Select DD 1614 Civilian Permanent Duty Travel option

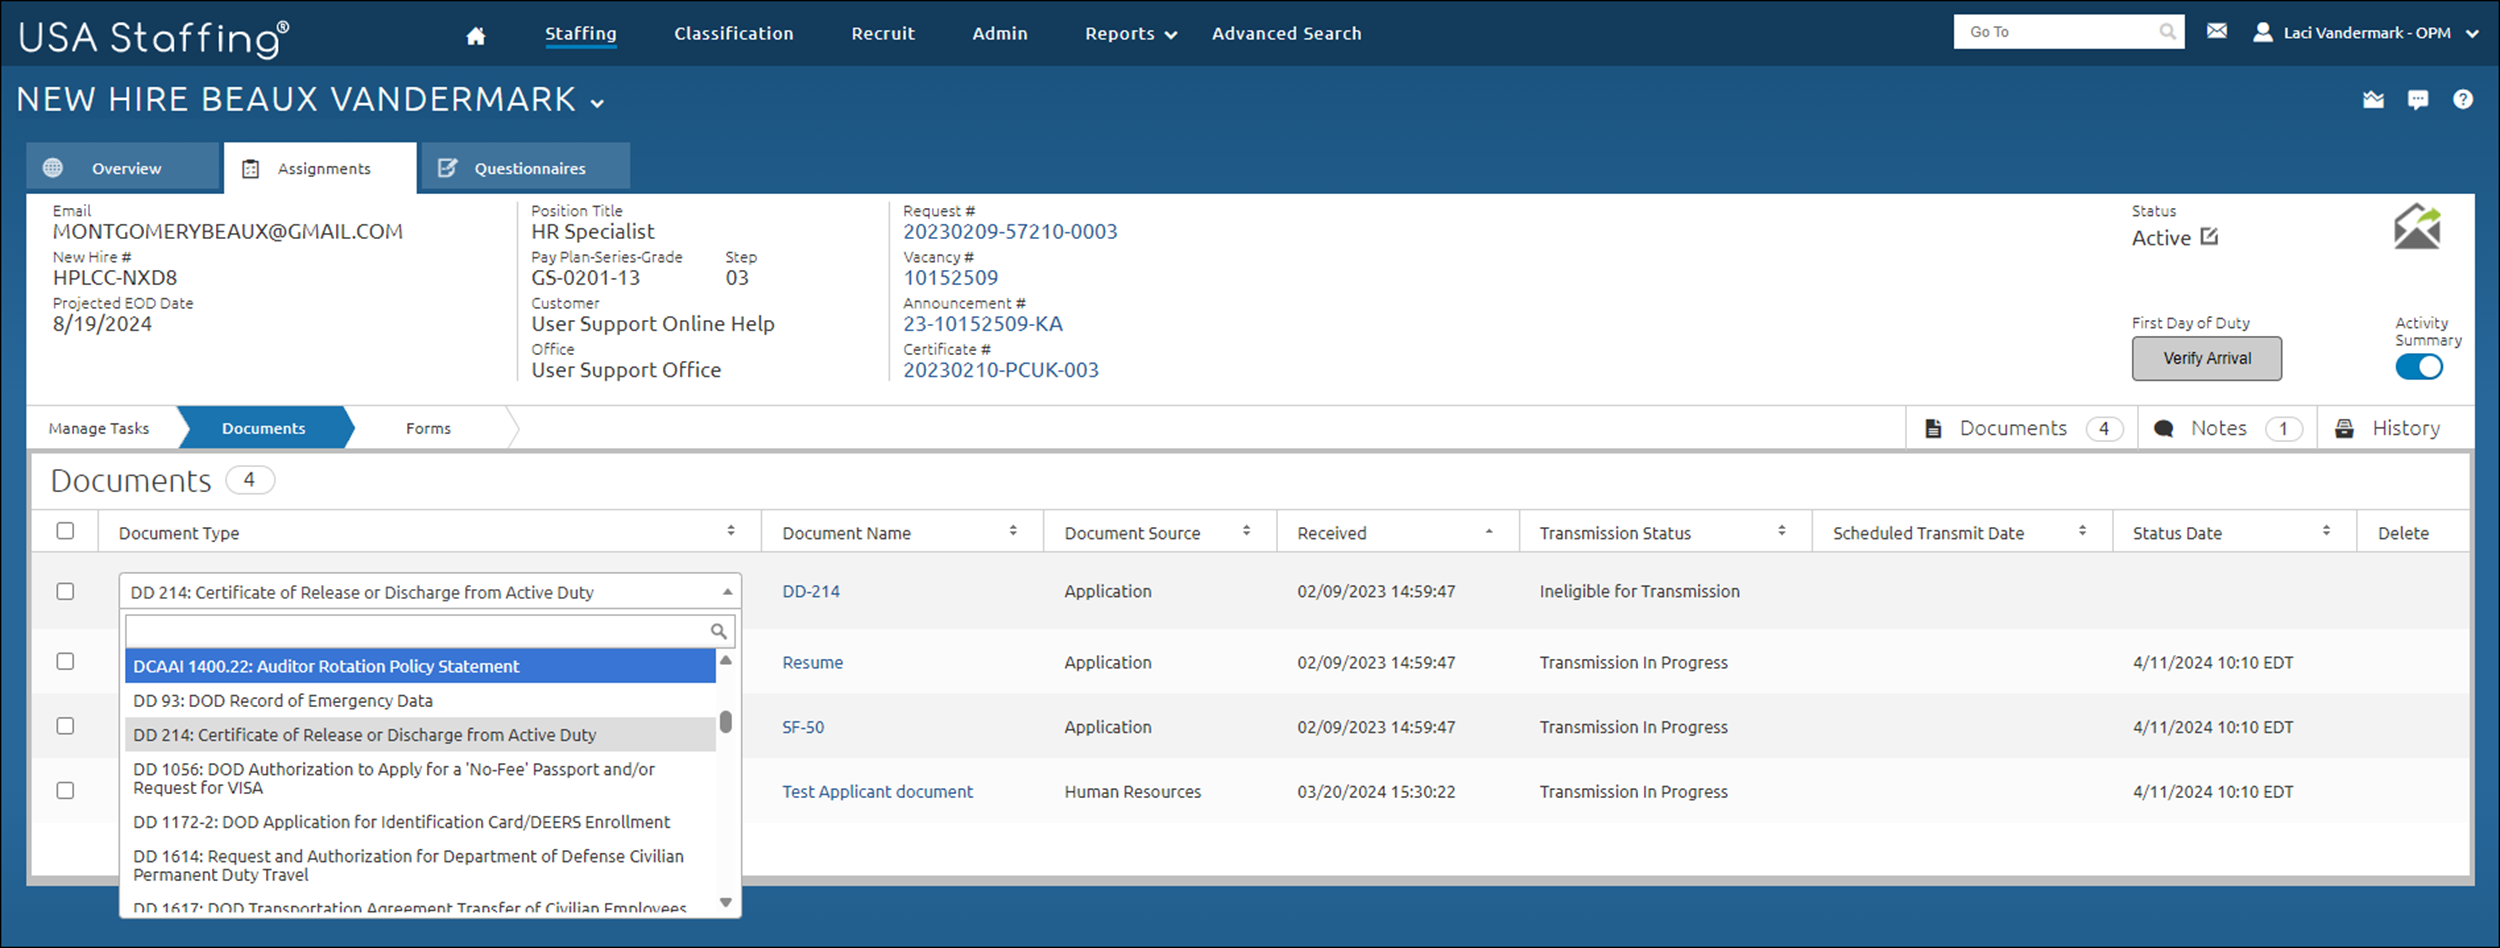[x=421, y=865]
